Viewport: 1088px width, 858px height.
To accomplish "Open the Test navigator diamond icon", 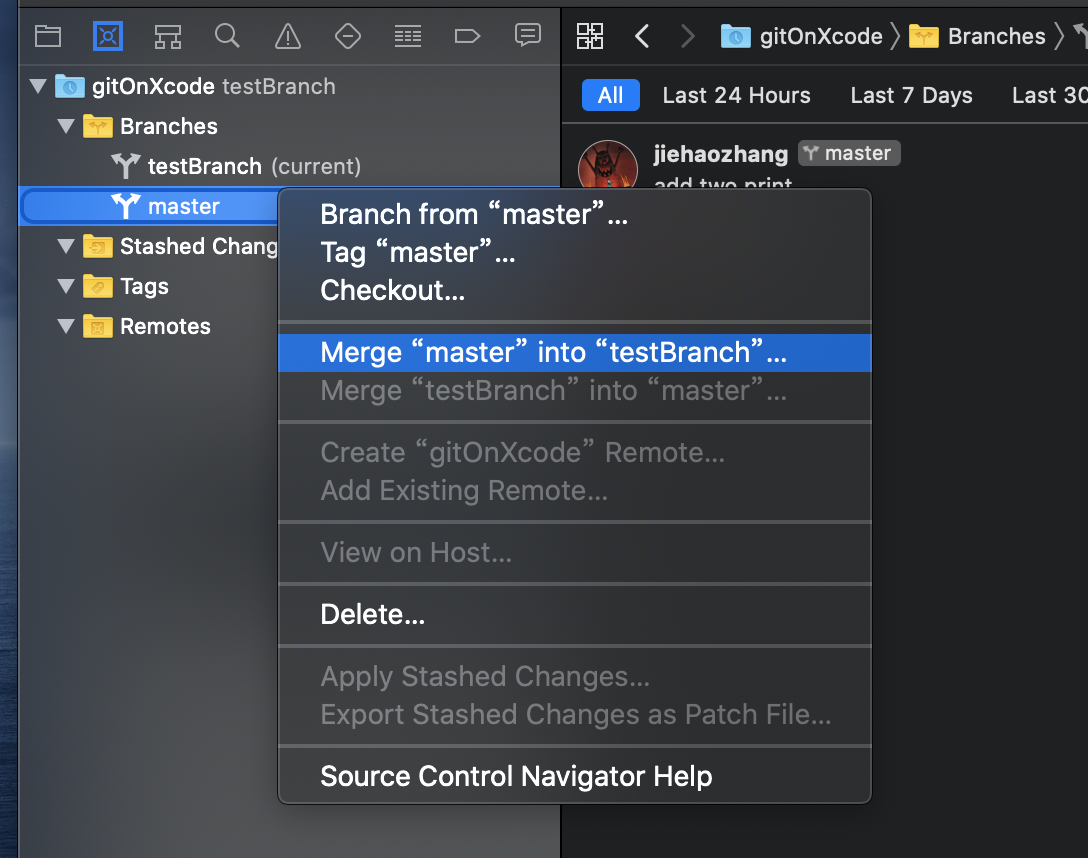I will coord(348,36).
